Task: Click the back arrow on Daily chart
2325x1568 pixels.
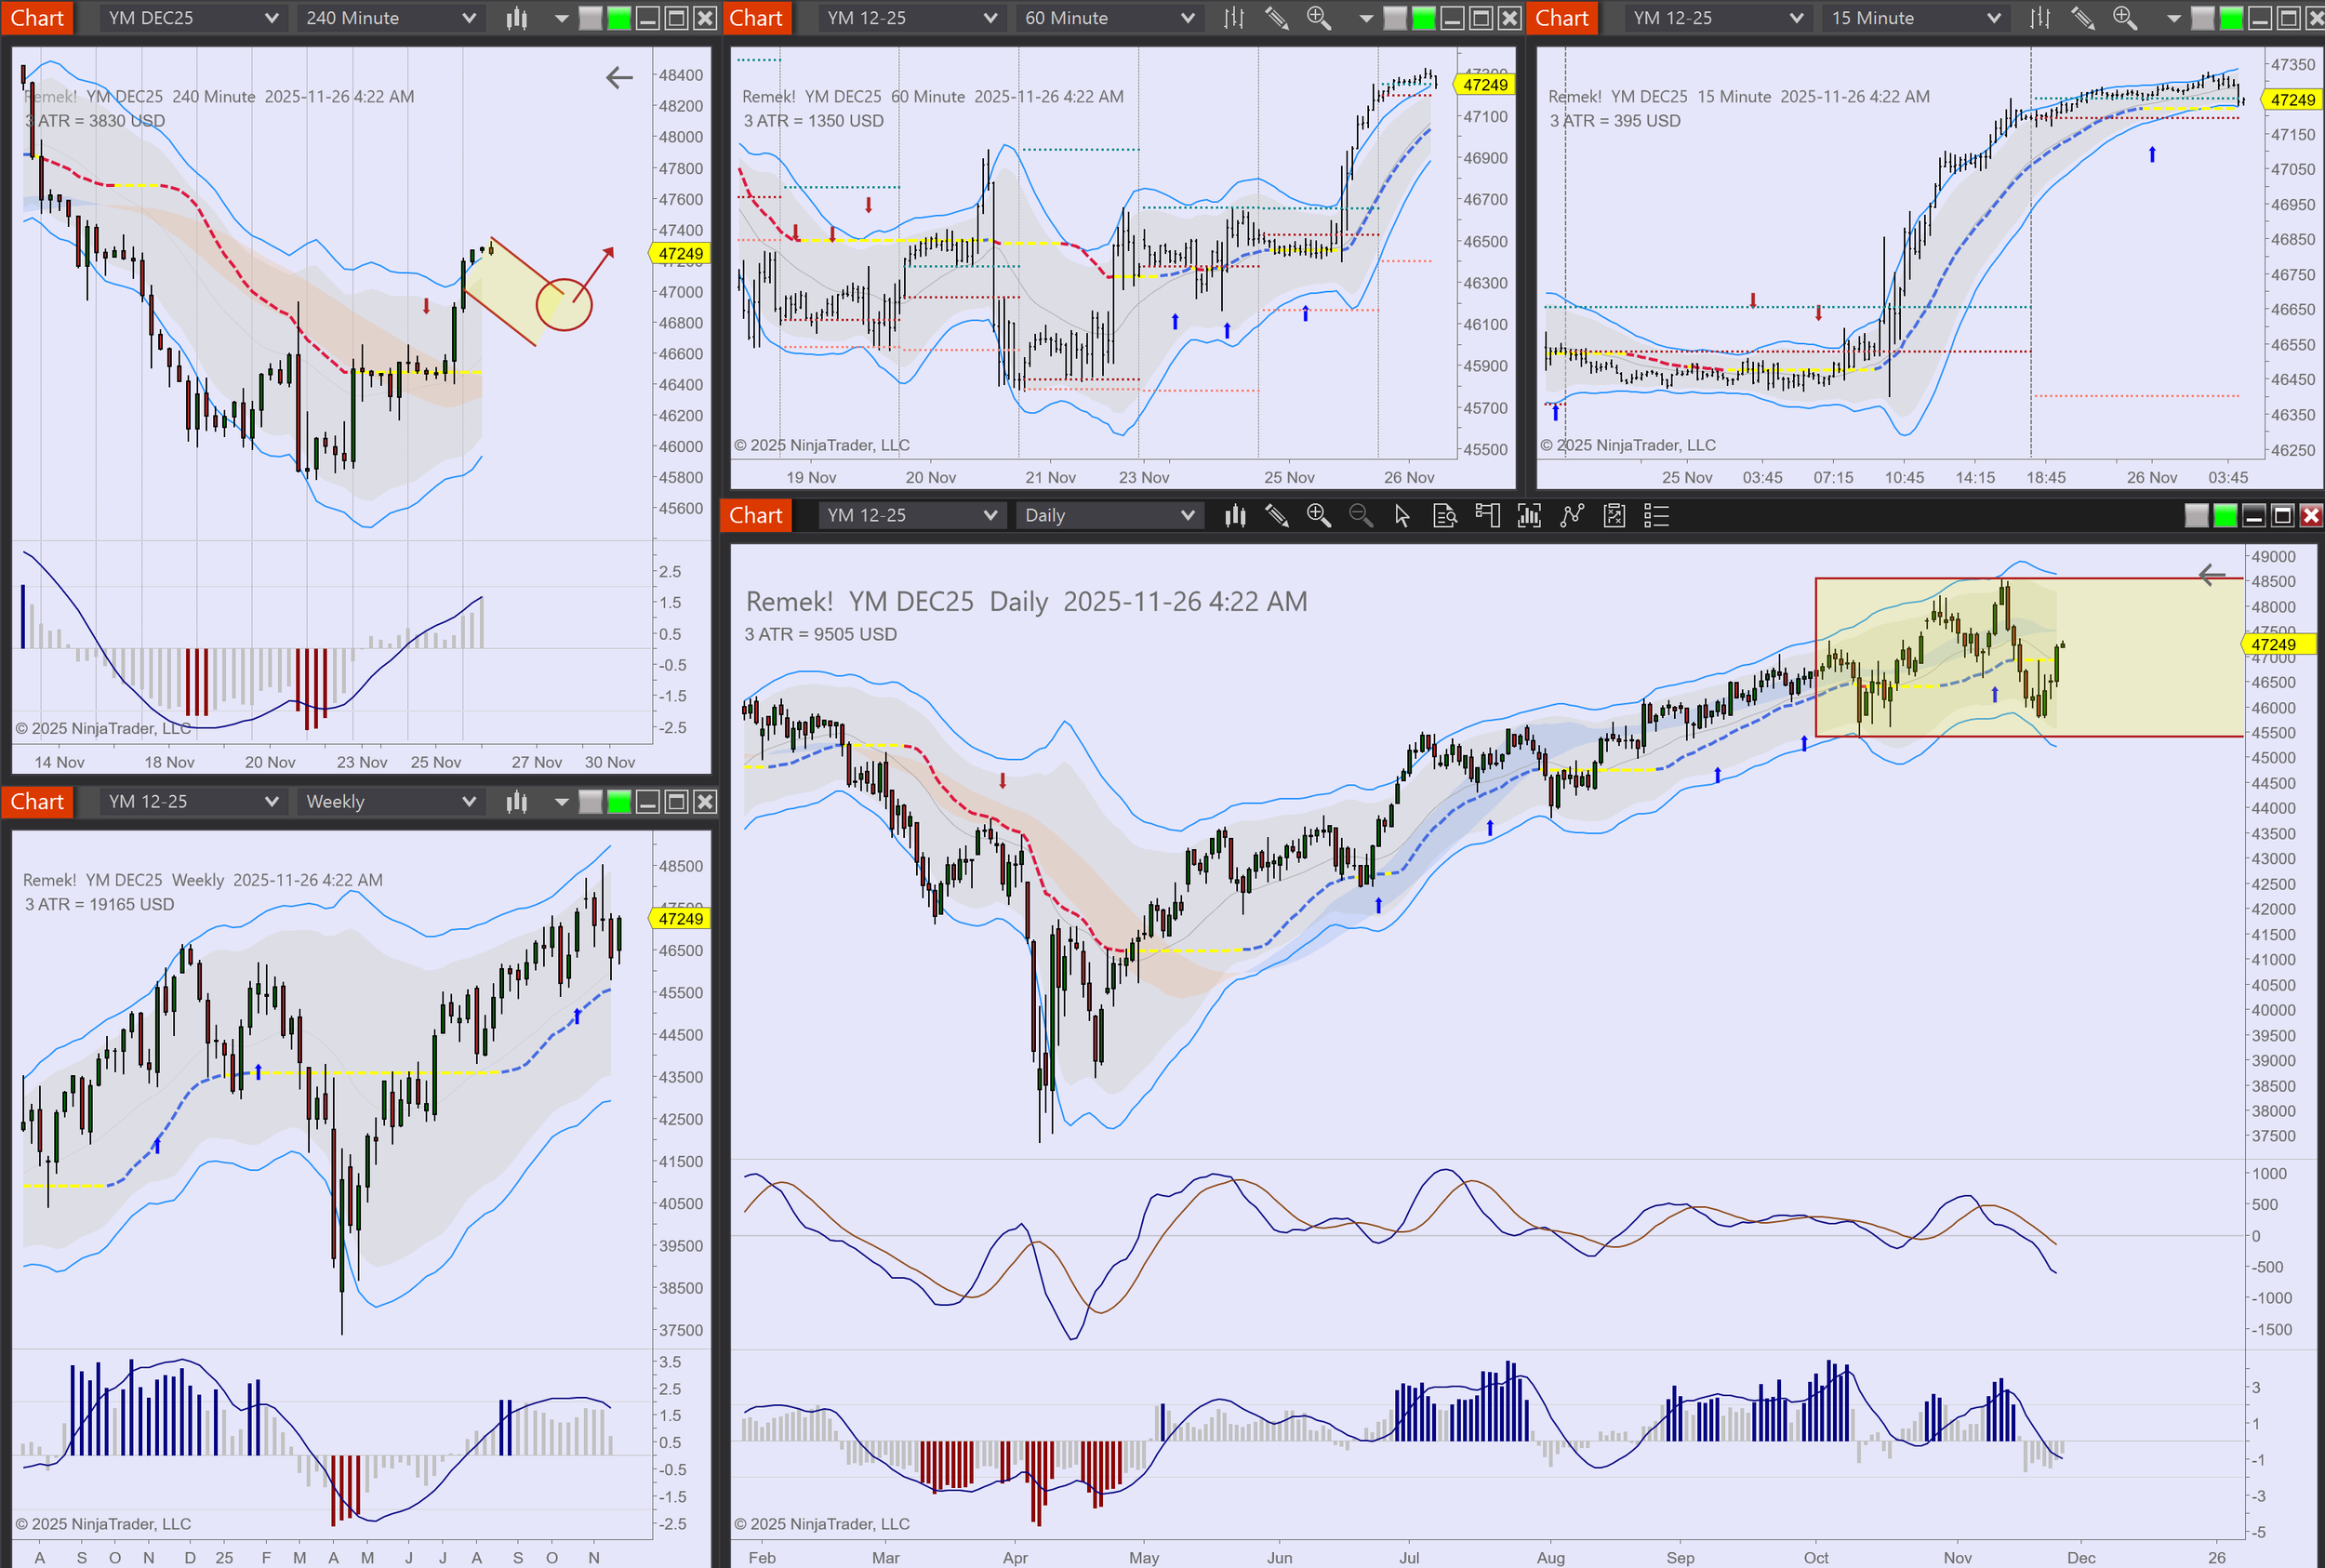Action: point(2211,574)
